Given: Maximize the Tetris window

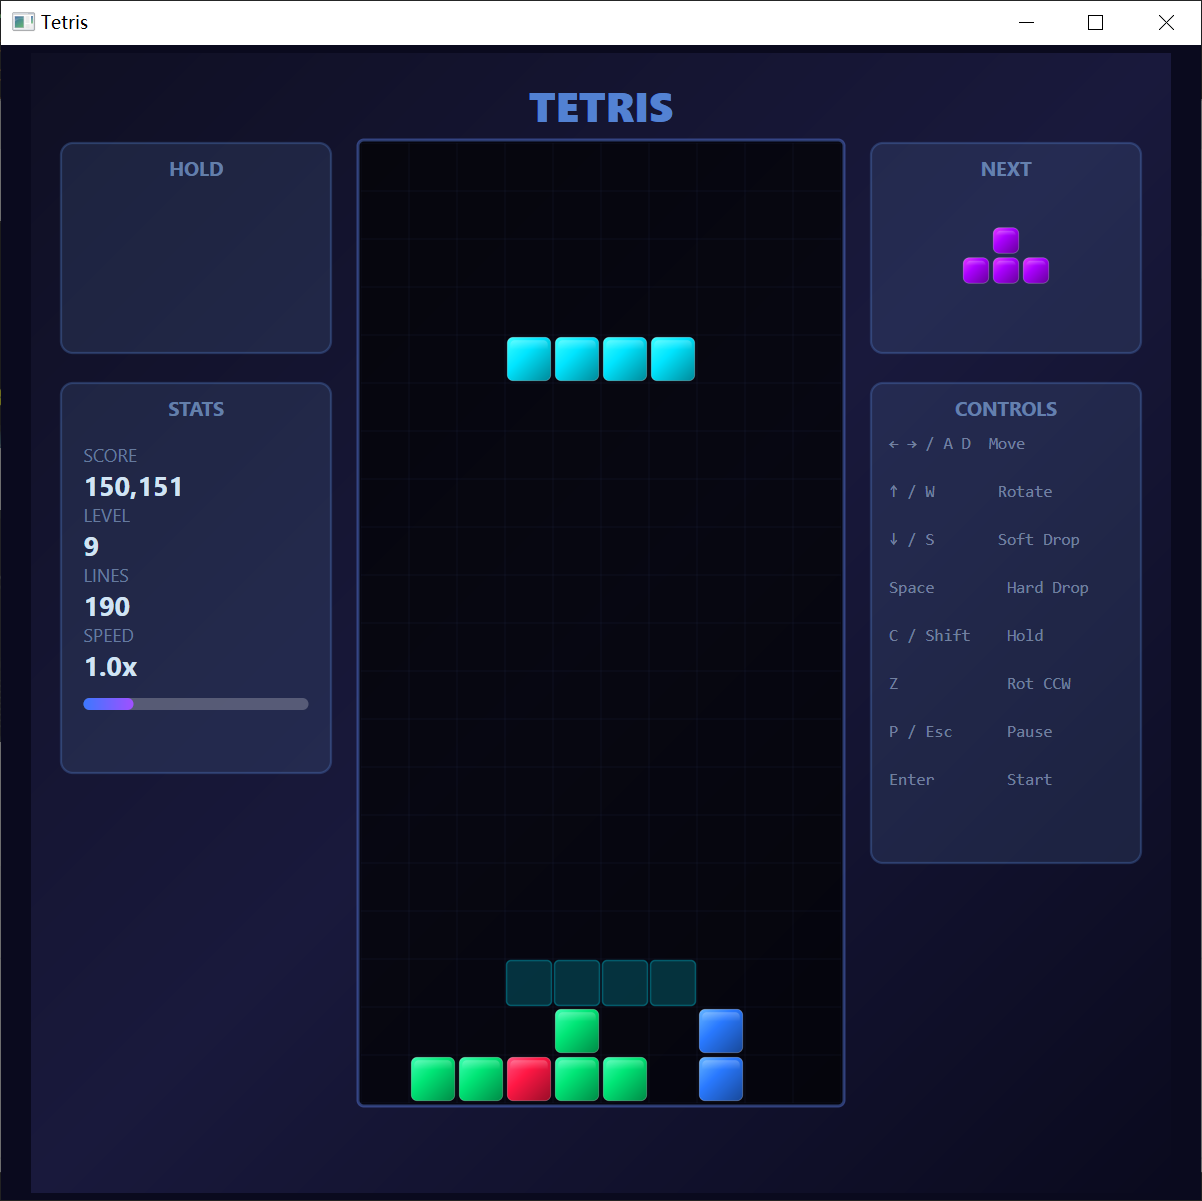Looking at the screenshot, I should tap(1095, 22).
